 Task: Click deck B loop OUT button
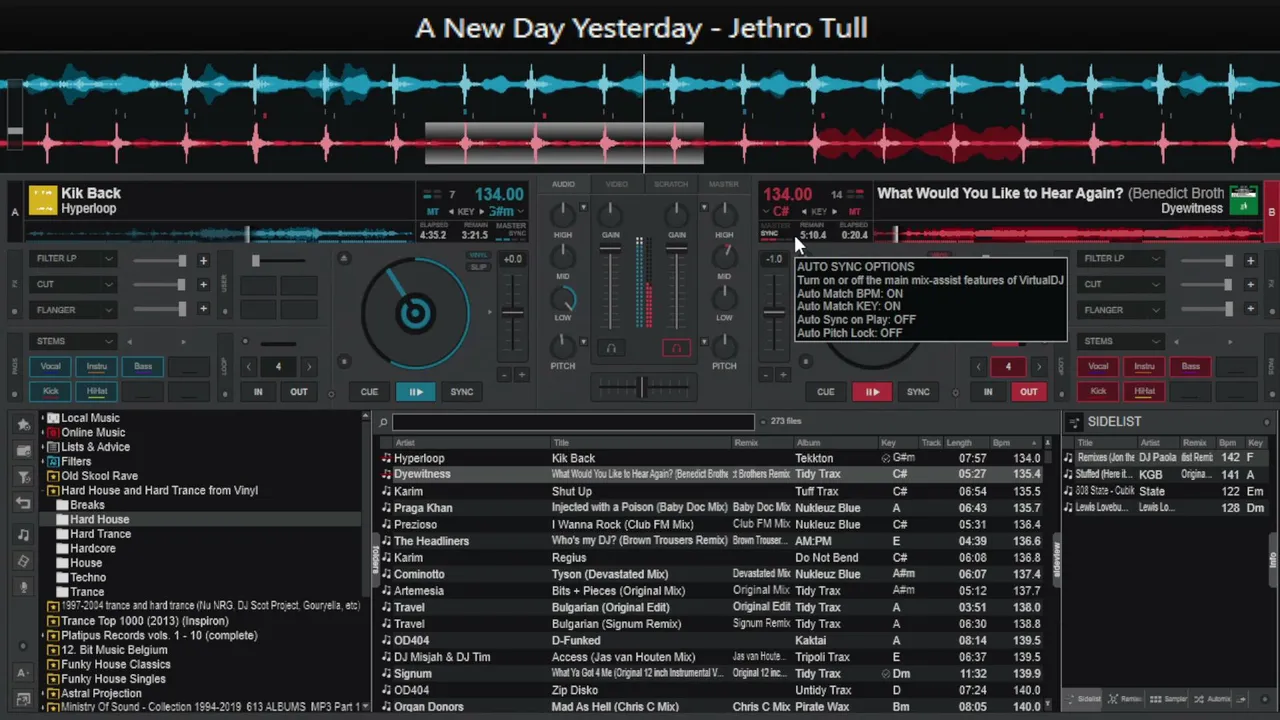coord(1029,392)
